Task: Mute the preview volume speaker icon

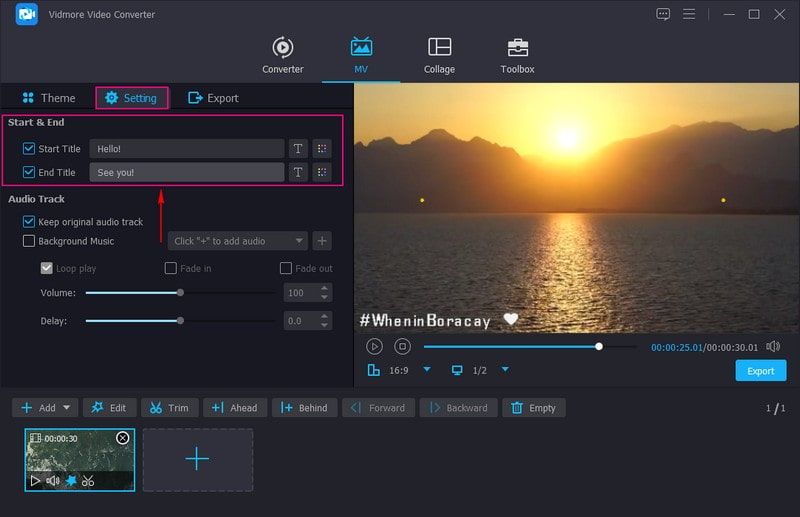Action: click(x=772, y=346)
